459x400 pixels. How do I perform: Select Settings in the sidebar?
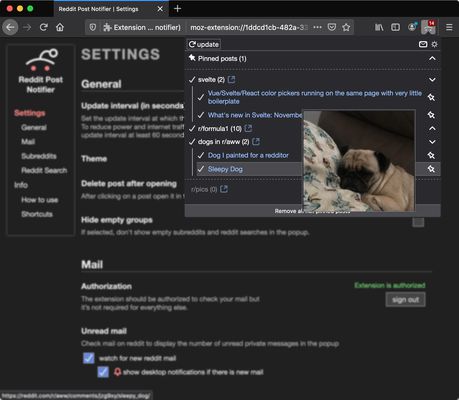[x=30, y=113]
